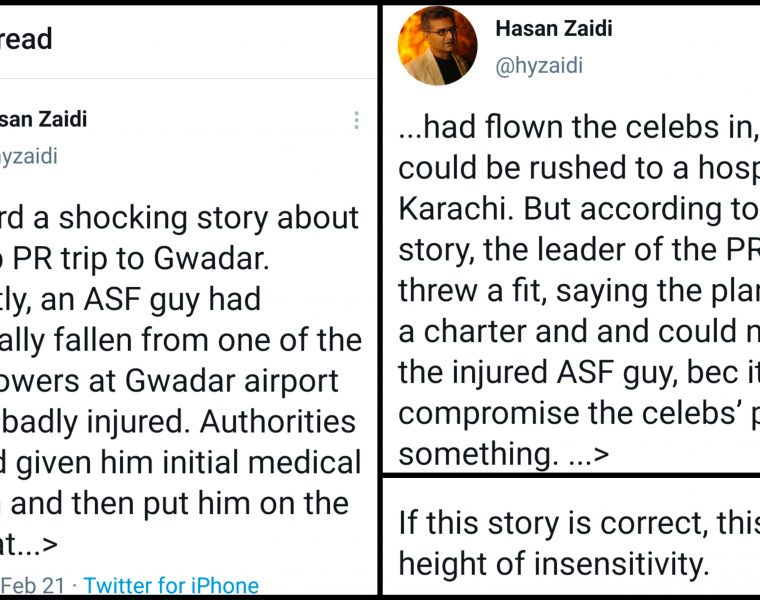The height and width of the screenshot is (600, 760).
Task: Click Hasan Zaidi's profile picture
Action: pyautogui.click(x=437, y=45)
